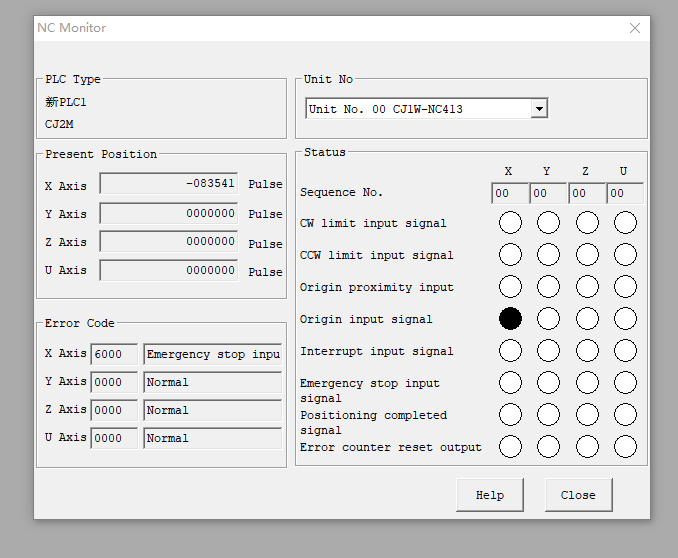Screen dimensions: 678x558
Task: Click the Z axis CW limit indicator
Action: 587,223
